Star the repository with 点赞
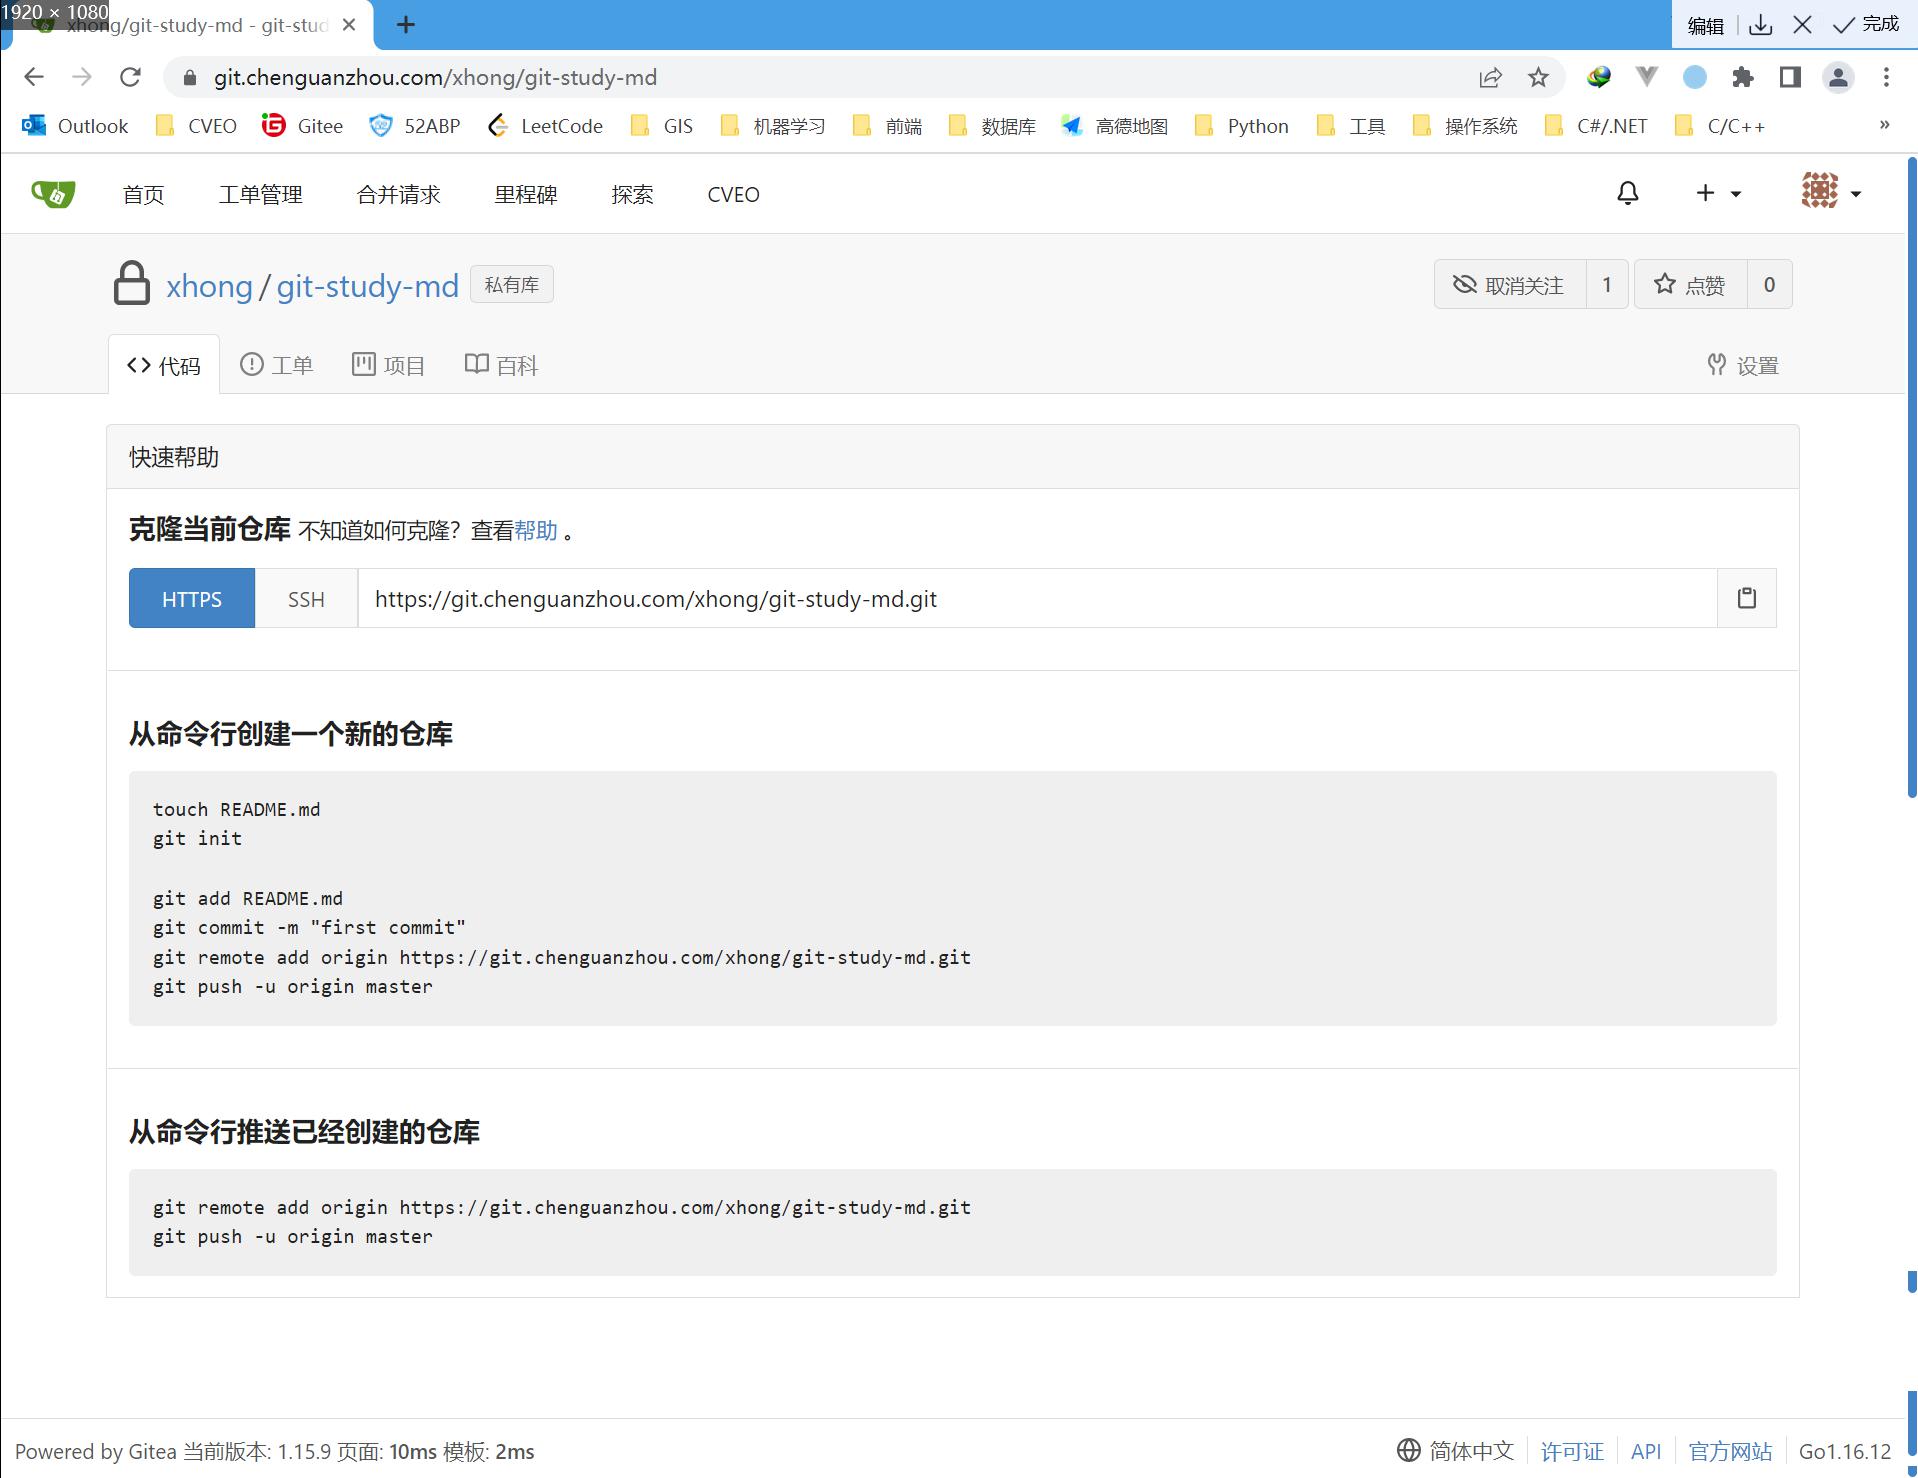Viewport: 1918px width, 1478px height. point(1690,285)
